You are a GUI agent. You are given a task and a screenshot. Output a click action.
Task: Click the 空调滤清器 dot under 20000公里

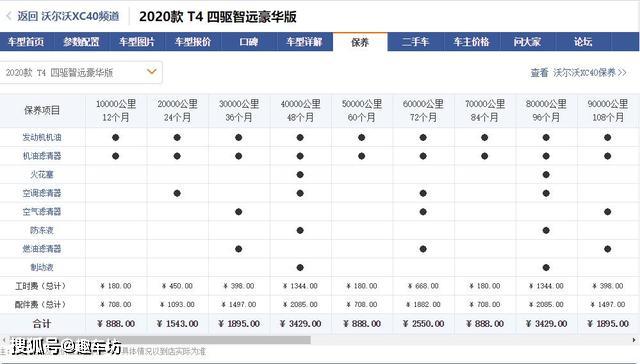pyautogui.click(x=177, y=193)
